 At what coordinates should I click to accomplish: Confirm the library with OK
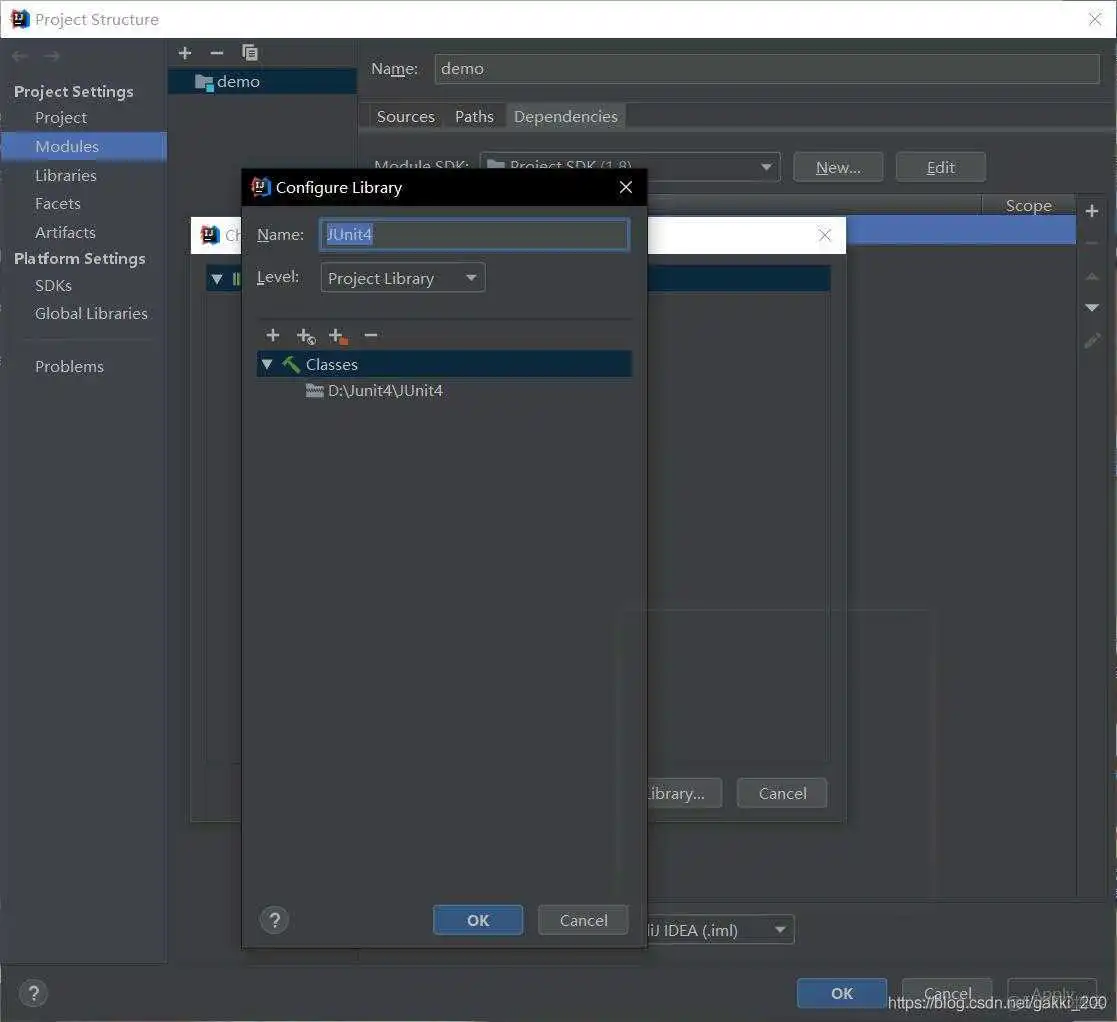(477, 919)
